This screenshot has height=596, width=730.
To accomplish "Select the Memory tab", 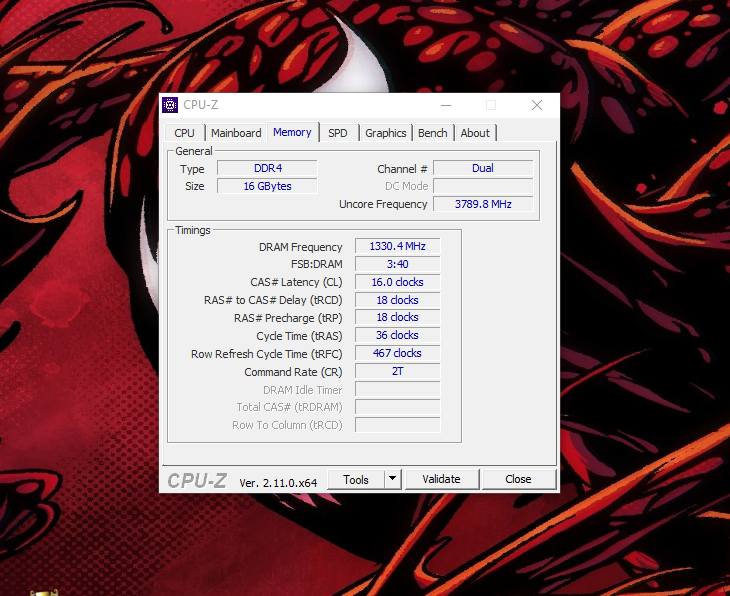I will [292, 132].
